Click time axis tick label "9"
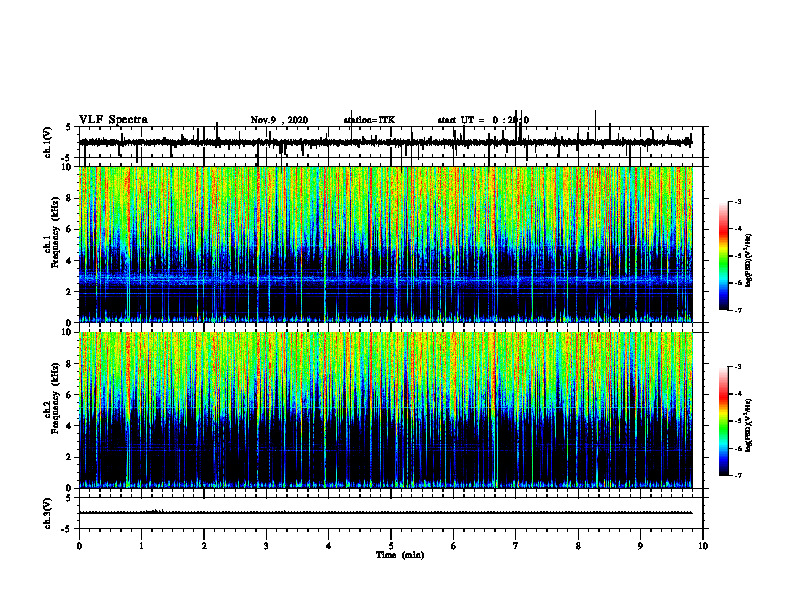The height and width of the screenshot is (612, 792). (640, 546)
